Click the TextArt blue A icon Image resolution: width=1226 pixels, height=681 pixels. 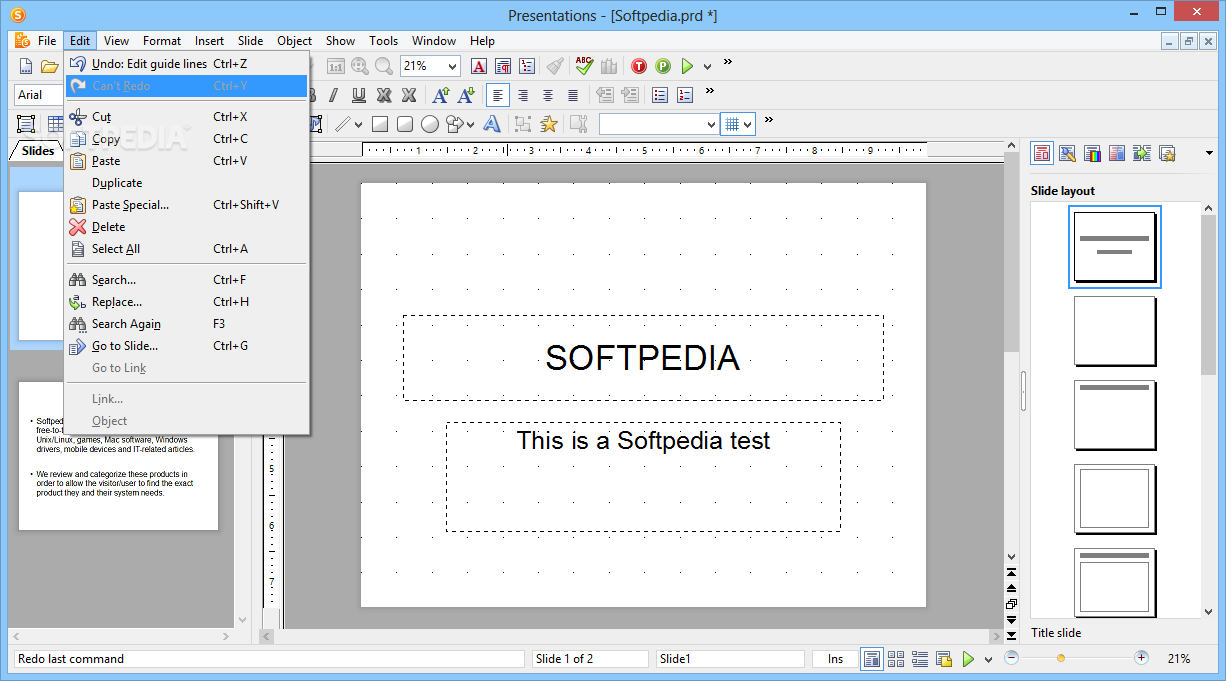[x=491, y=124]
